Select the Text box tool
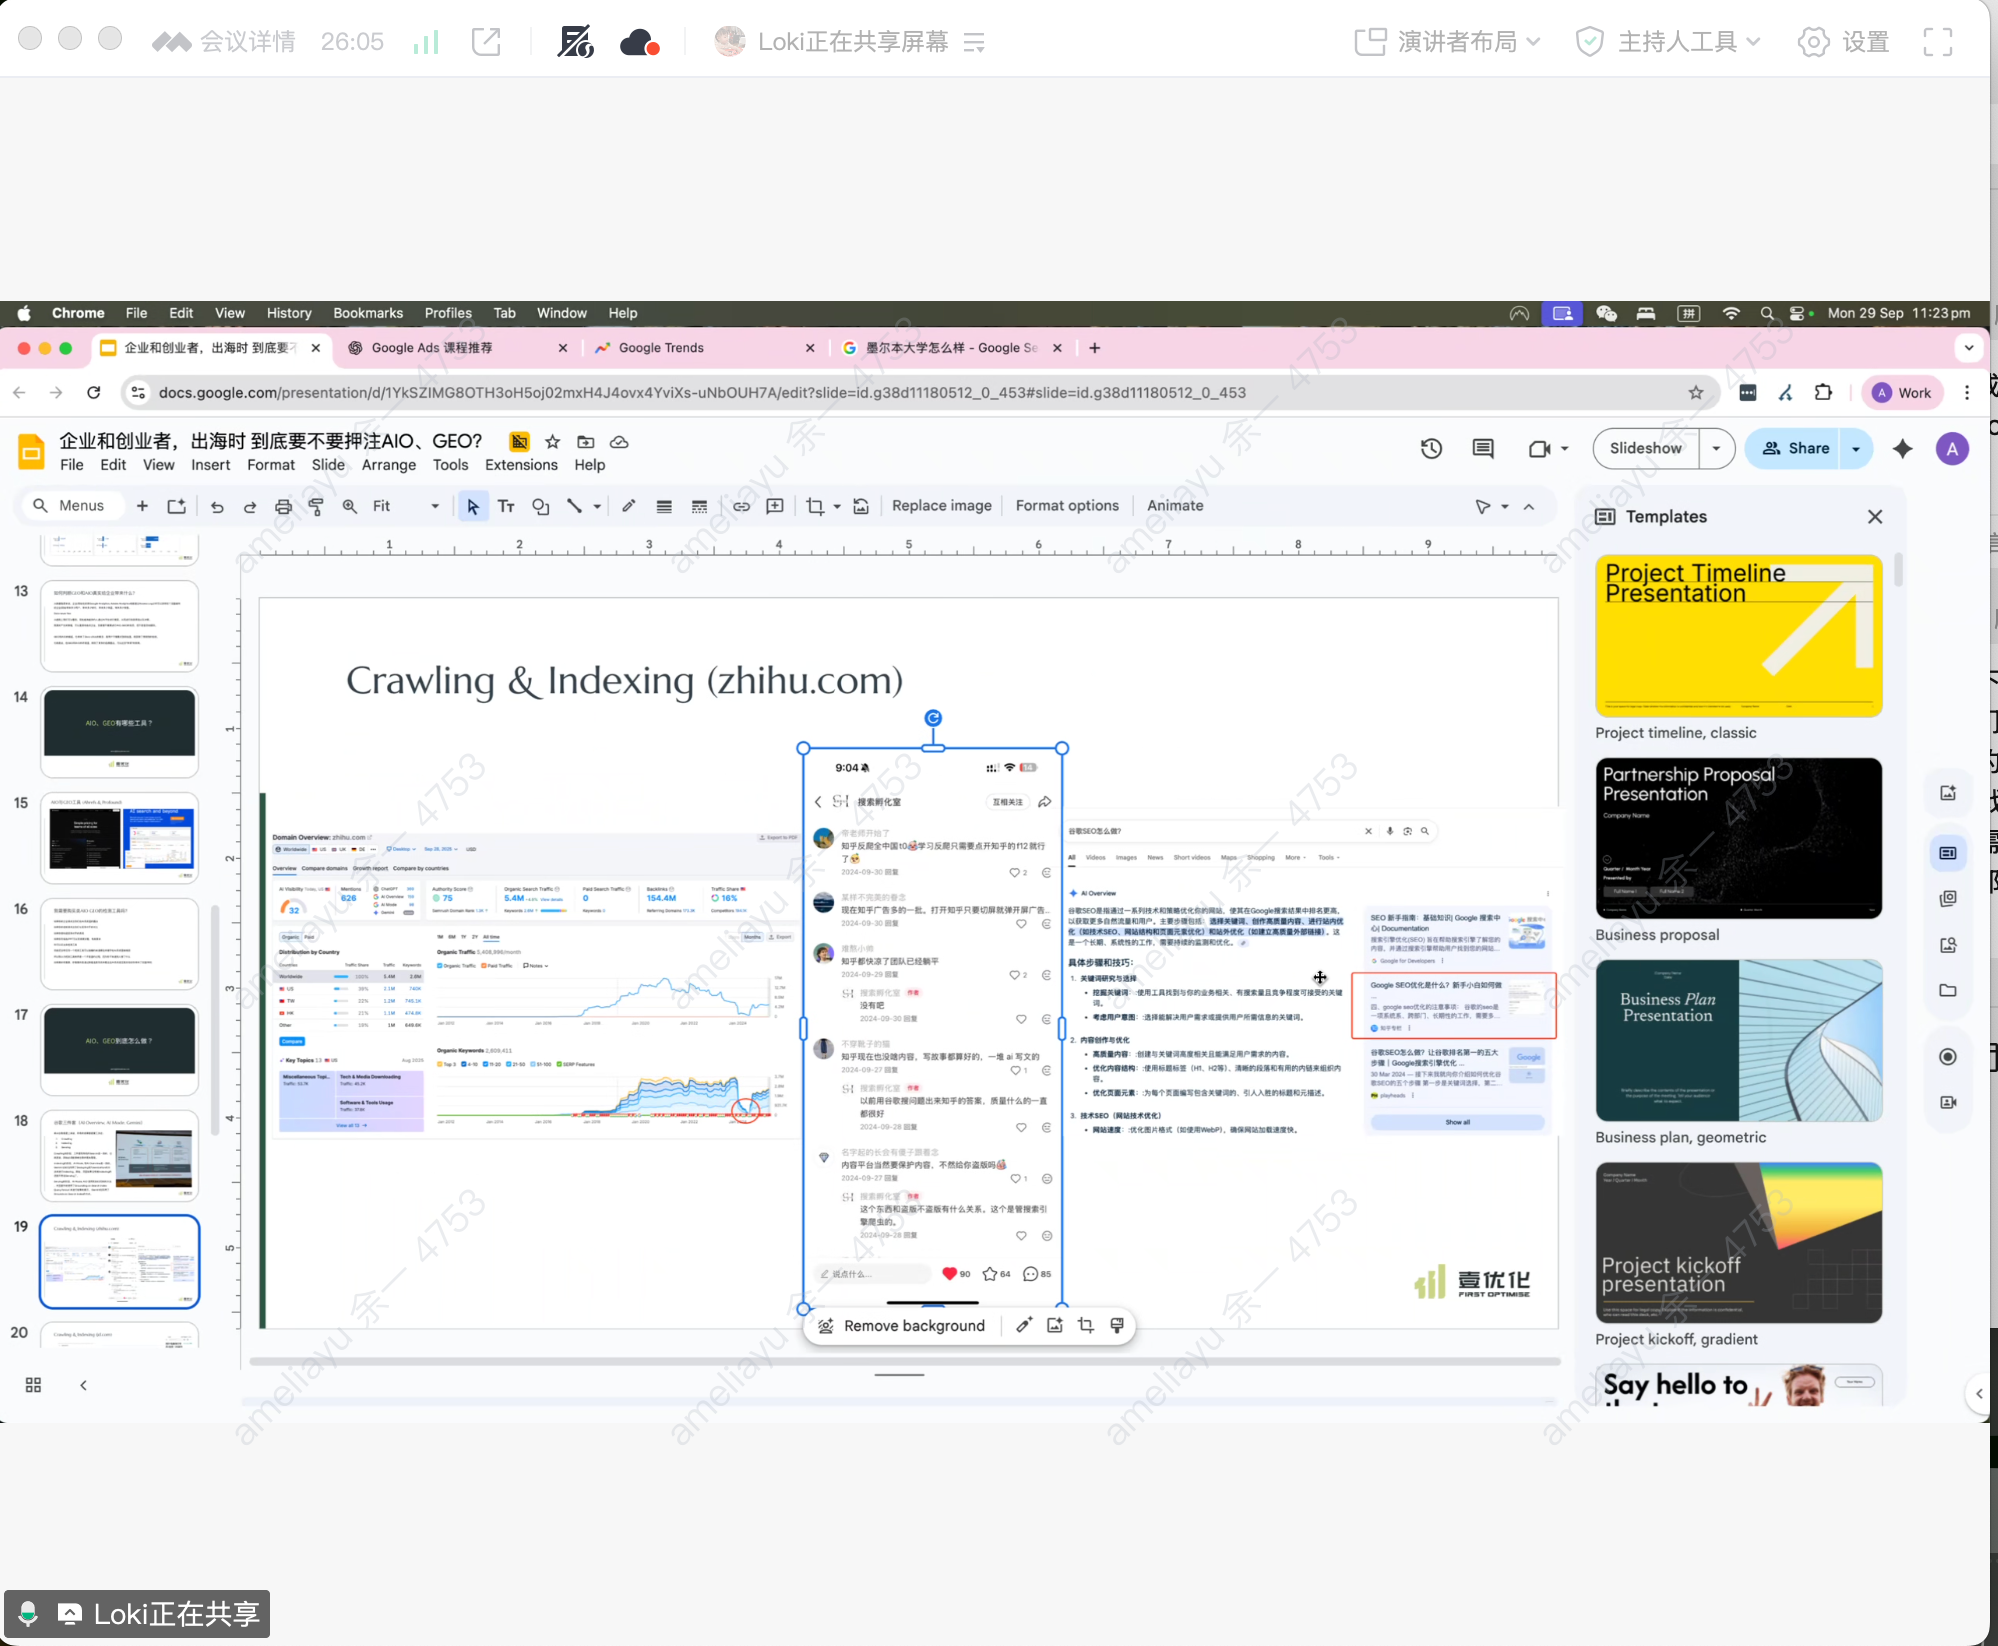Screen dimensions: 1998x1646 click(506, 506)
